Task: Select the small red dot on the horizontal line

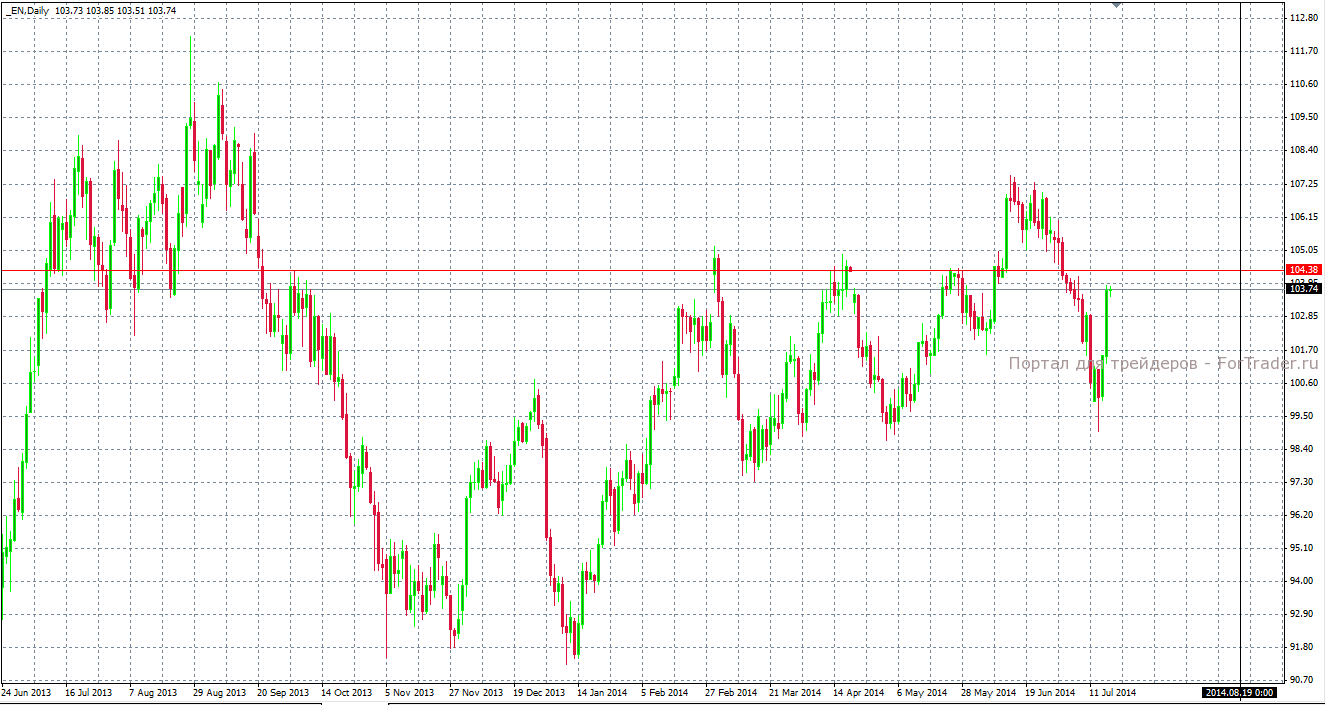Action: tap(850, 269)
